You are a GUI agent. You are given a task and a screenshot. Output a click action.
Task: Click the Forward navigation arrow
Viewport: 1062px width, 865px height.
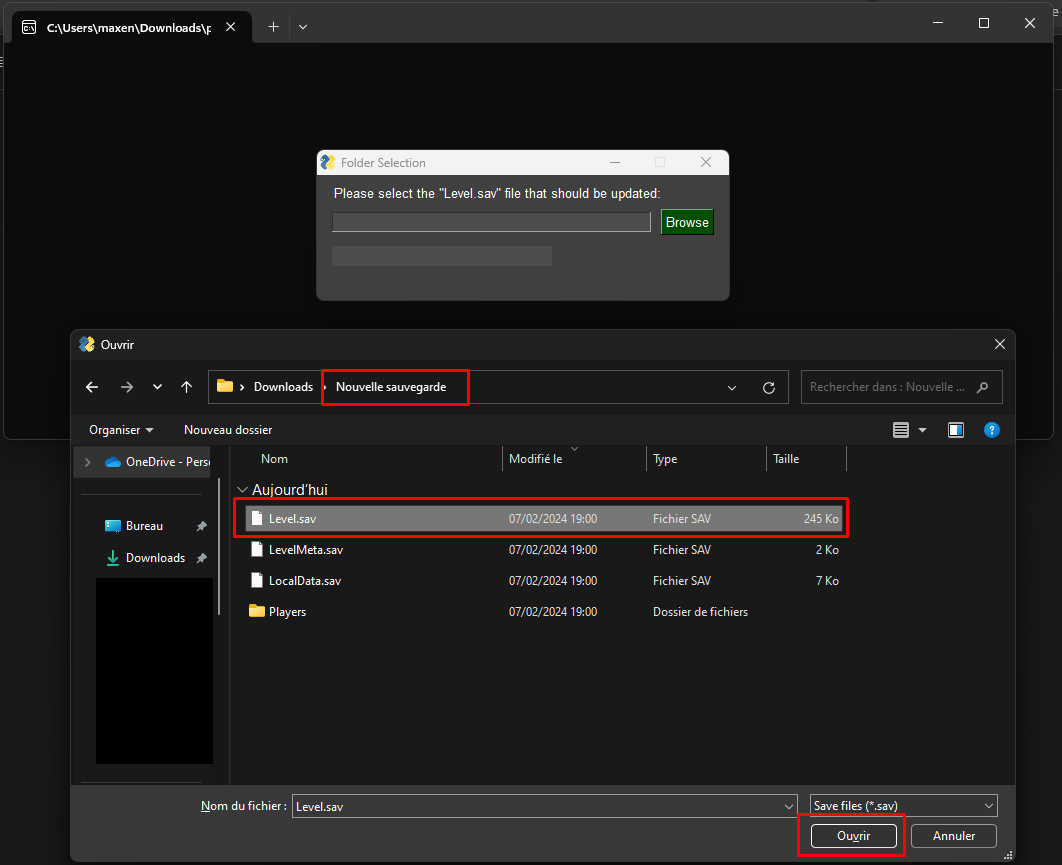click(x=126, y=387)
